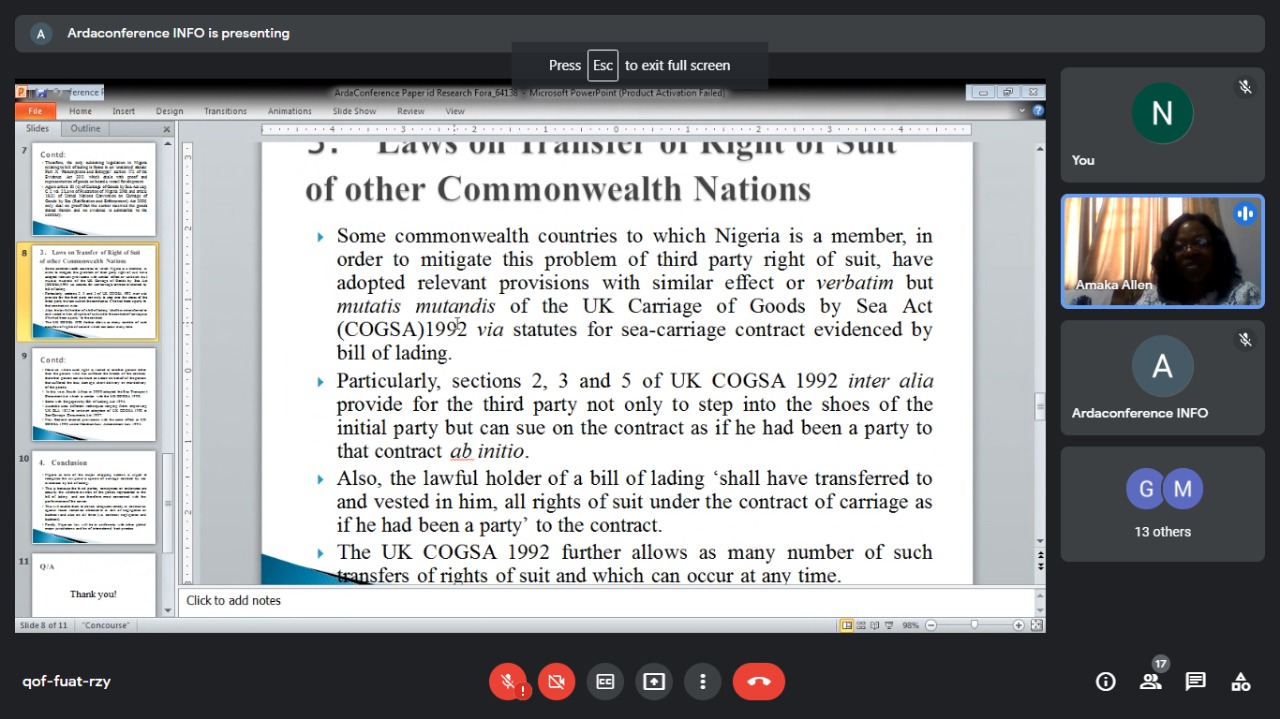Select slide 11 Thank you thumbnail
This screenshot has width=1280, height=719.
tap(94, 585)
